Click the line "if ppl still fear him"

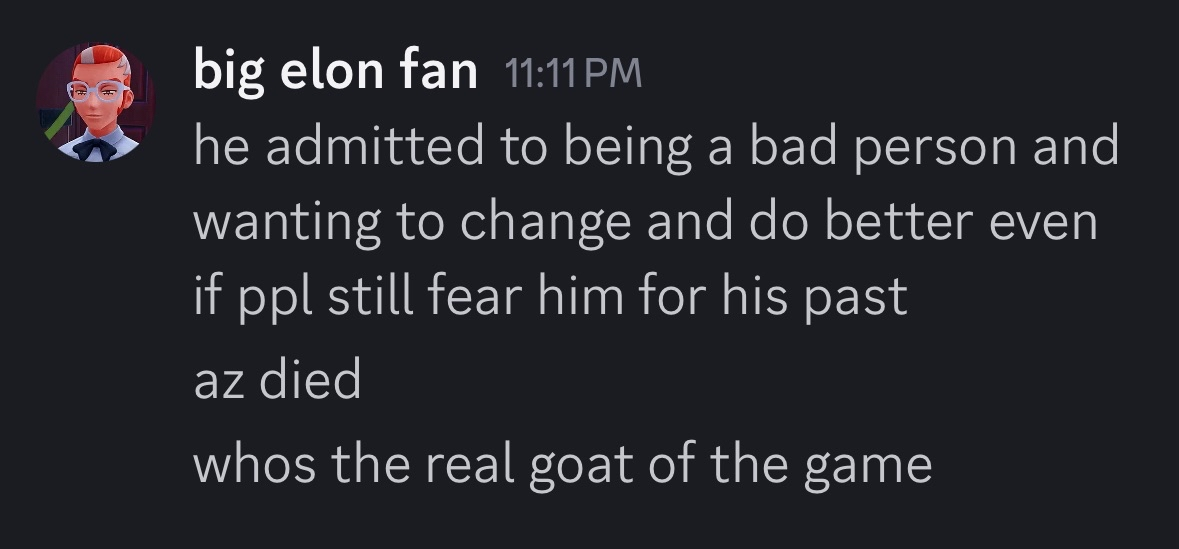pyautogui.click(x=549, y=297)
